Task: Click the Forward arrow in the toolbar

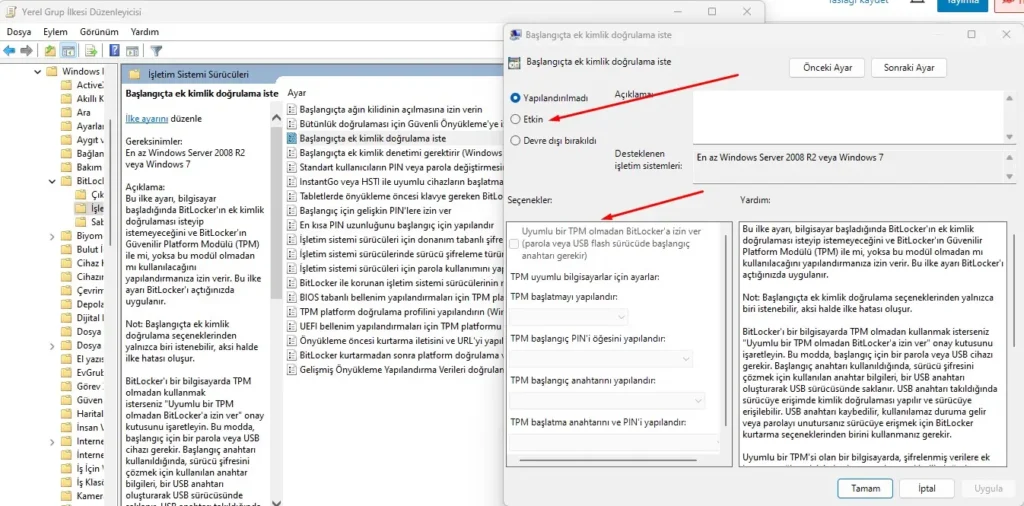Action: 27,50
